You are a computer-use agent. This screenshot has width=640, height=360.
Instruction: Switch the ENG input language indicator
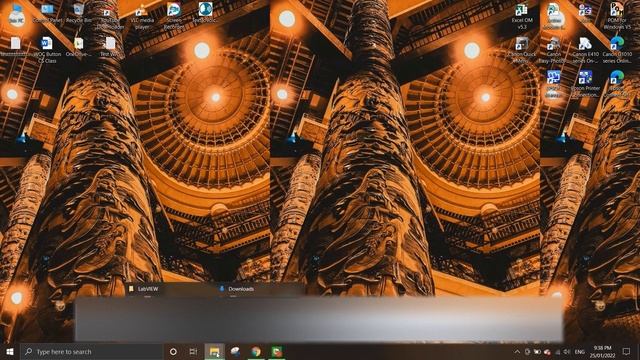[x=580, y=351]
